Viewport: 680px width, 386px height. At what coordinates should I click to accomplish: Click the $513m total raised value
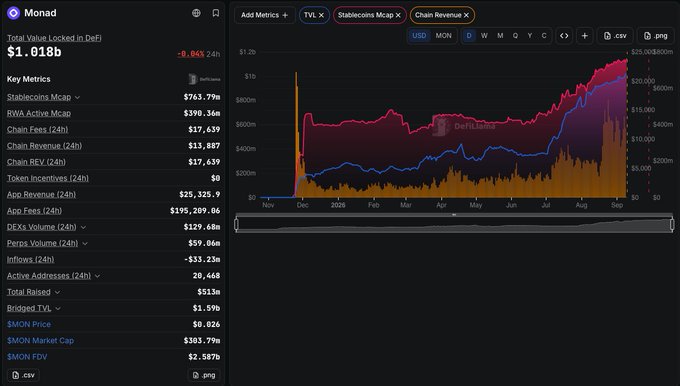tap(209, 292)
